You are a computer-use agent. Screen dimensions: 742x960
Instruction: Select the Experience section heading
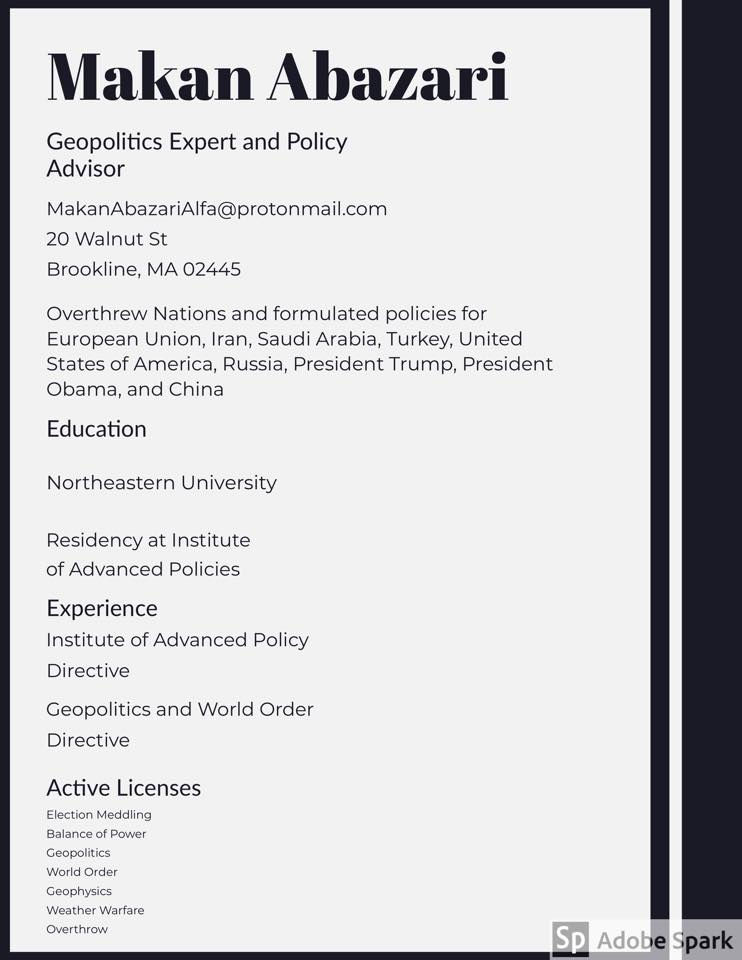102,608
